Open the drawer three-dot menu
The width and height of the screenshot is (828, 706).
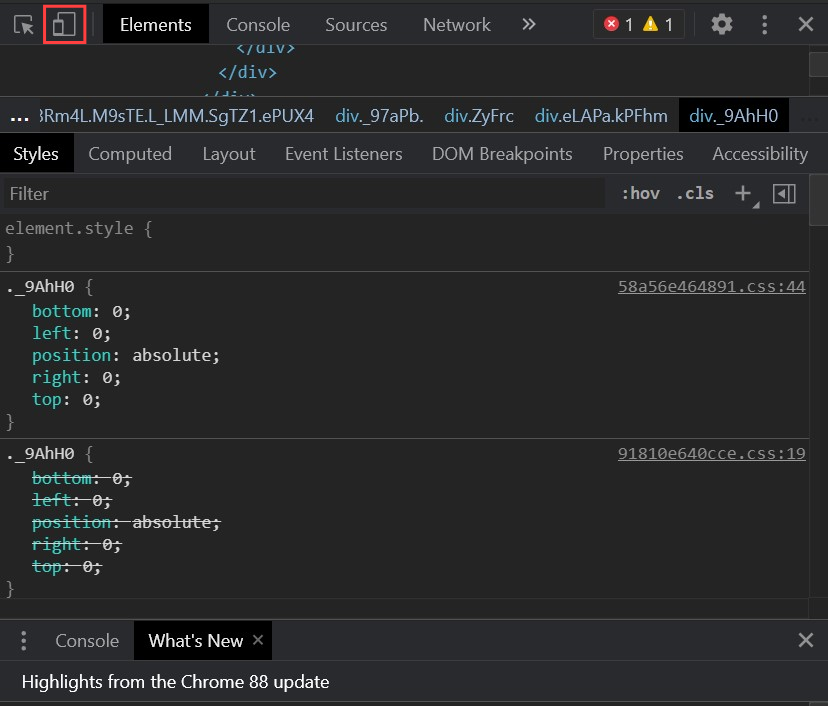[24, 641]
